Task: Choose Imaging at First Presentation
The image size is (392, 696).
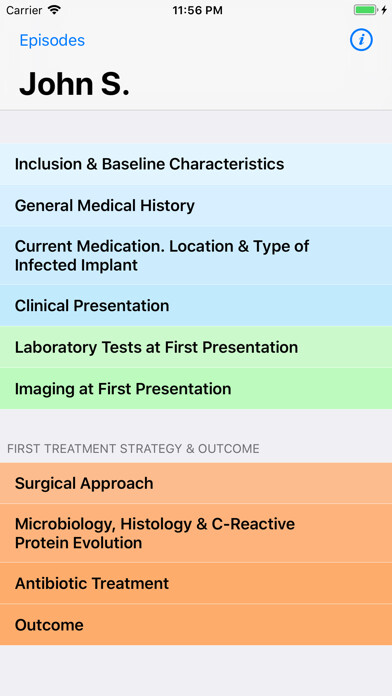Action: click(x=196, y=388)
